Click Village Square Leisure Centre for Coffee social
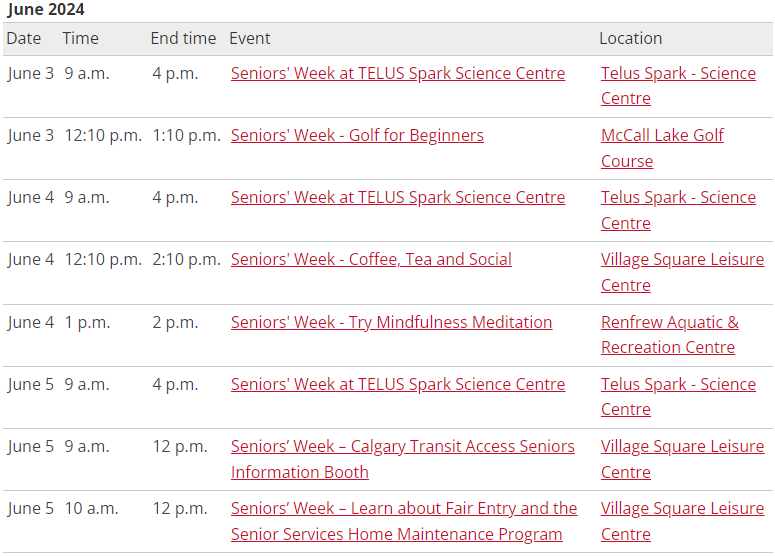 point(682,272)
